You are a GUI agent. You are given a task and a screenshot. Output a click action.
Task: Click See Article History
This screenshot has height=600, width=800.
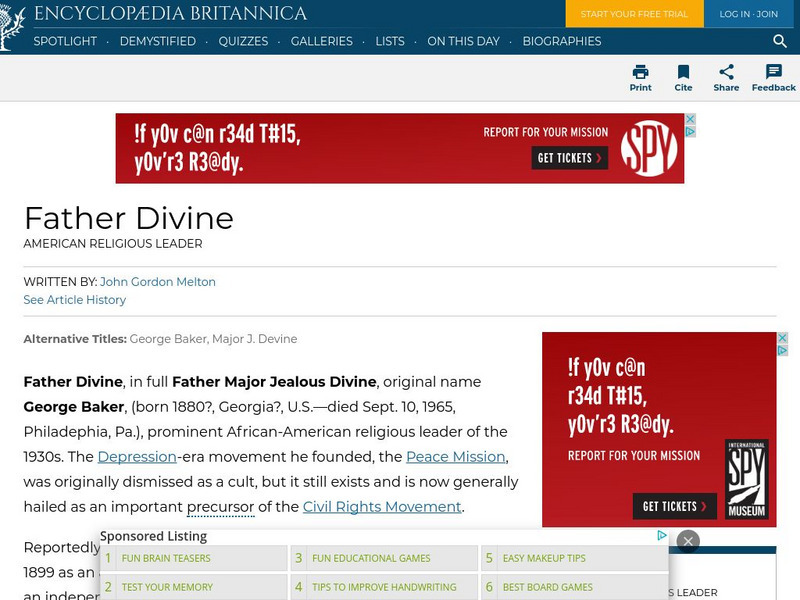(75, 299)
